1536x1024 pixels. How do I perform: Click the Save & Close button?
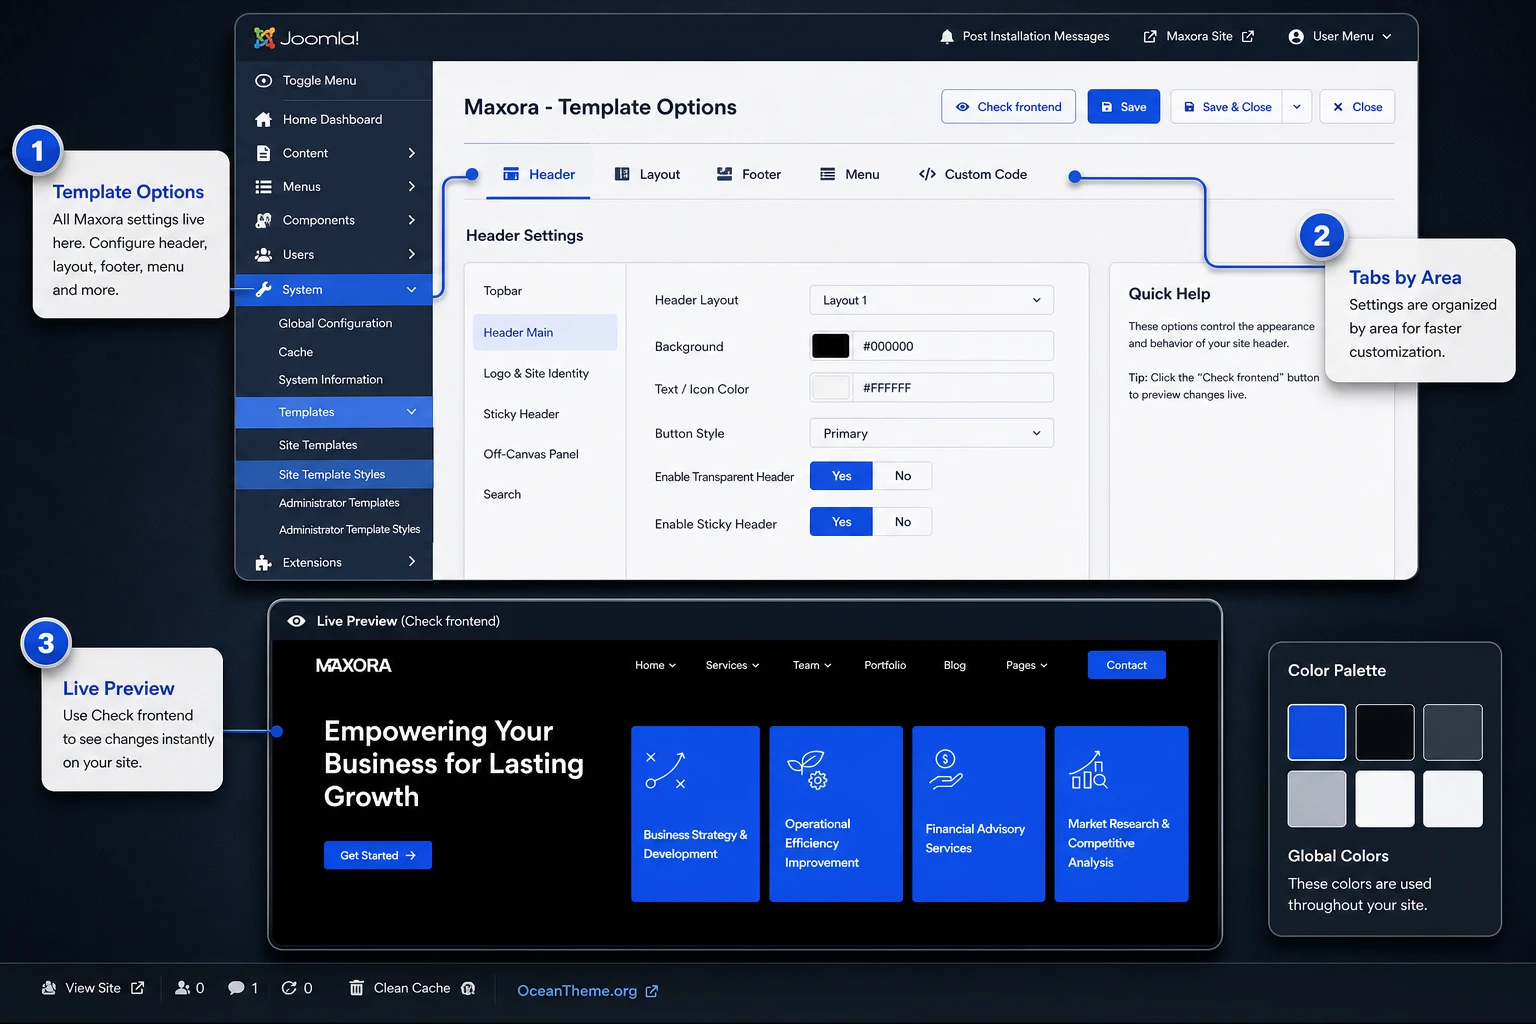(1227, 107)
